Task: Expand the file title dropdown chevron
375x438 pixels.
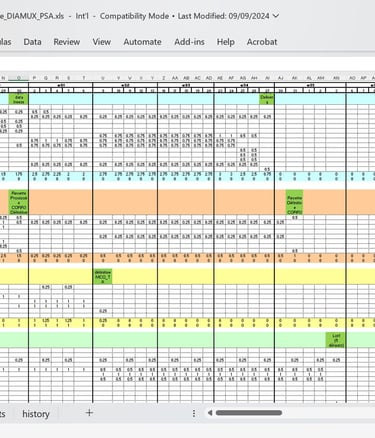Action: 276,16
